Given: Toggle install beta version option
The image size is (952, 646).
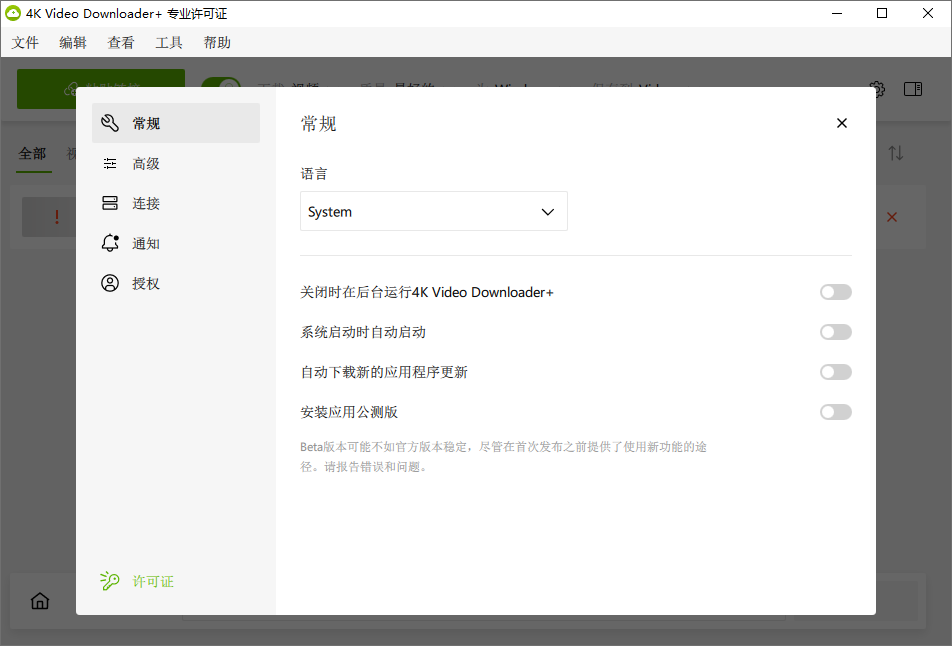Looking at the screenshot, I should tap(835, 411).
